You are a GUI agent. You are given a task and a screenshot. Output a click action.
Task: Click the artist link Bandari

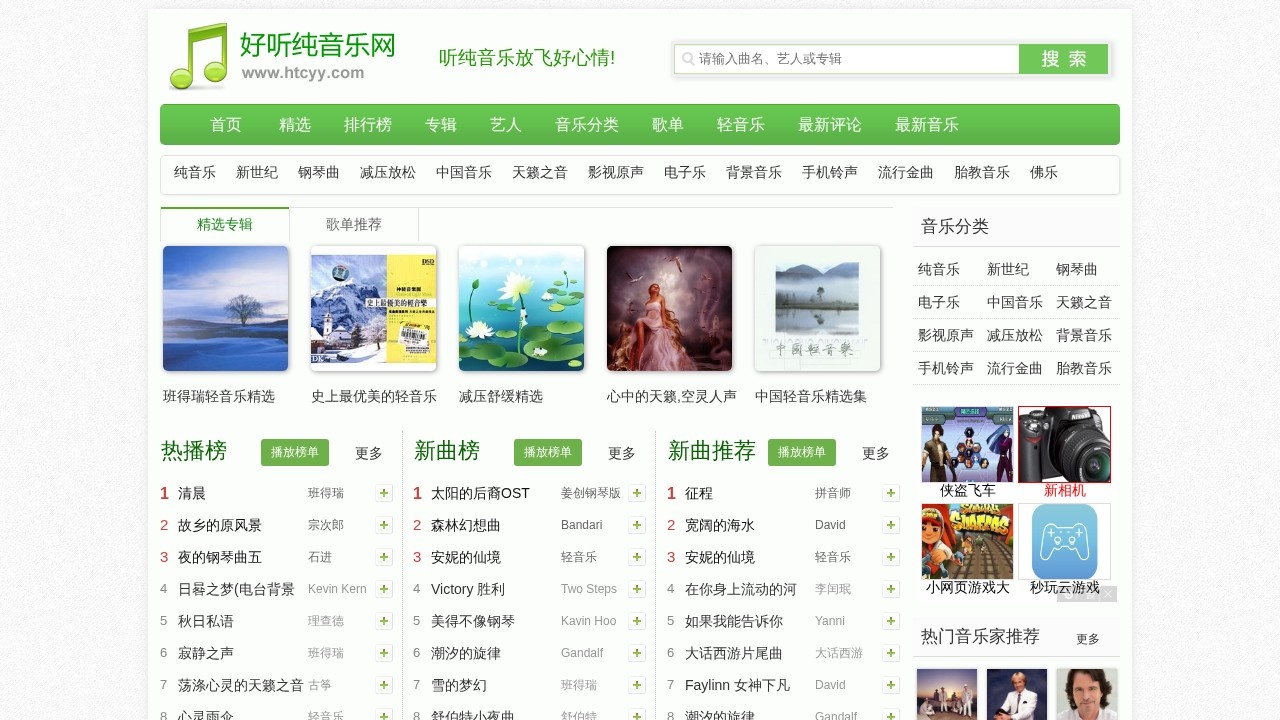point(581,525)
